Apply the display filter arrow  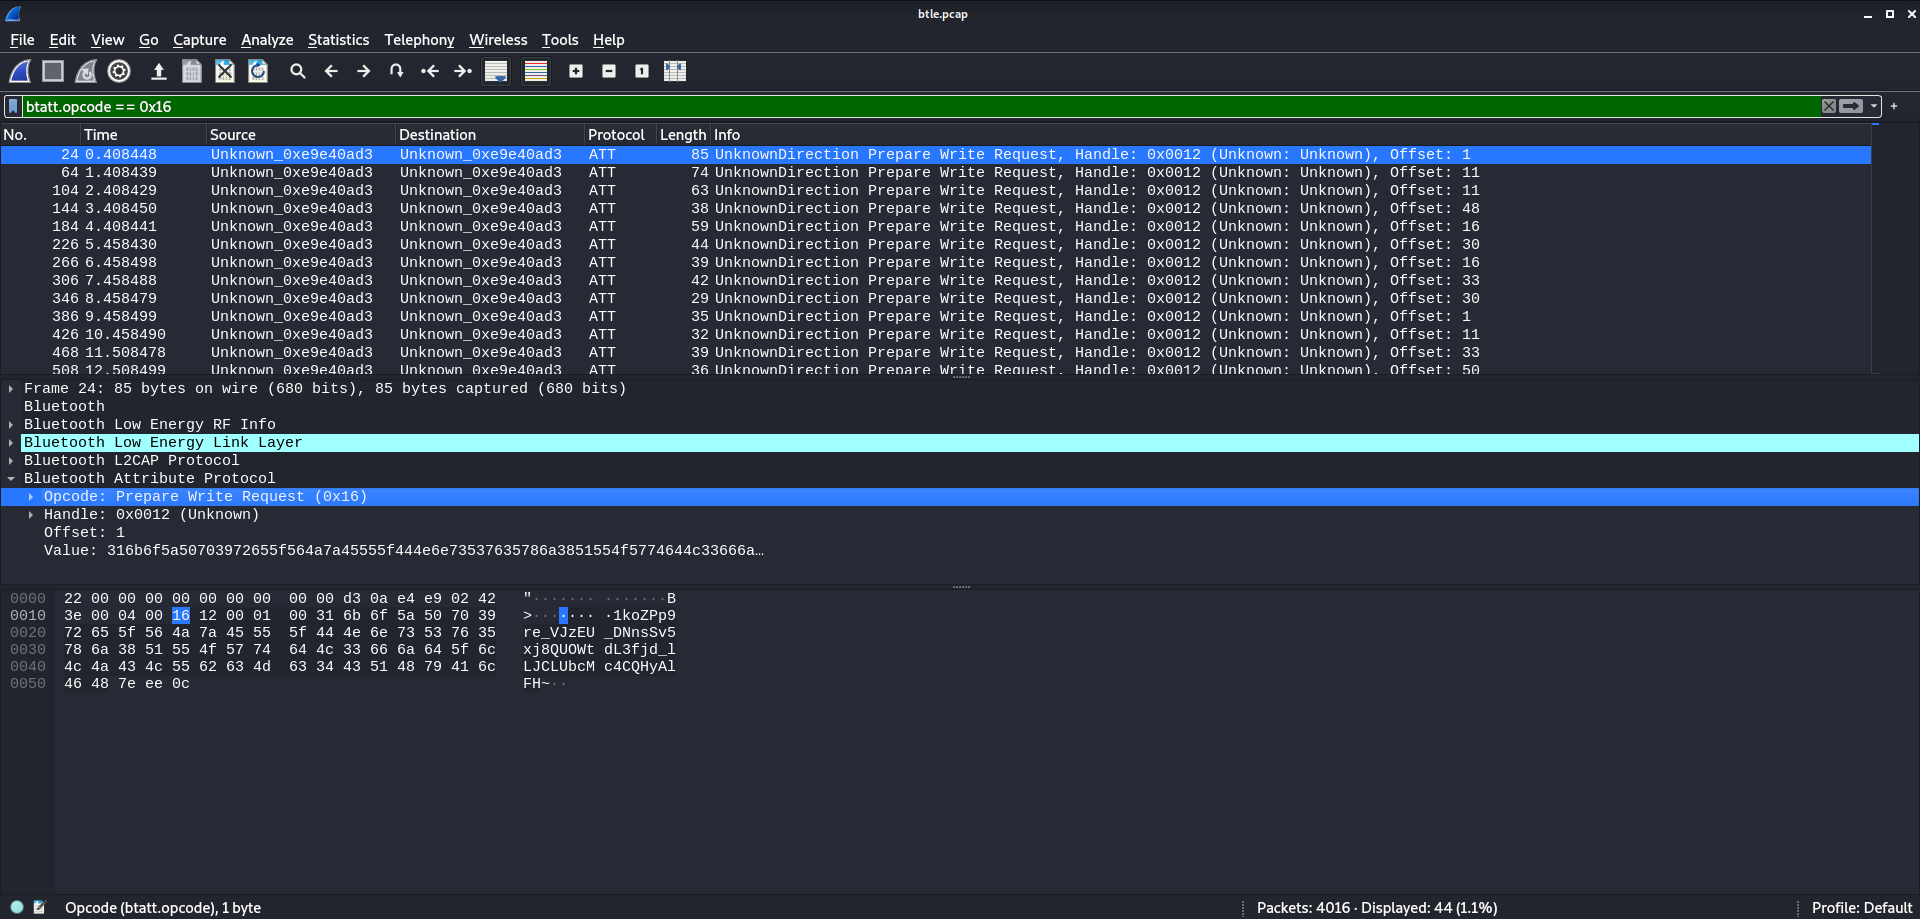1852,106
